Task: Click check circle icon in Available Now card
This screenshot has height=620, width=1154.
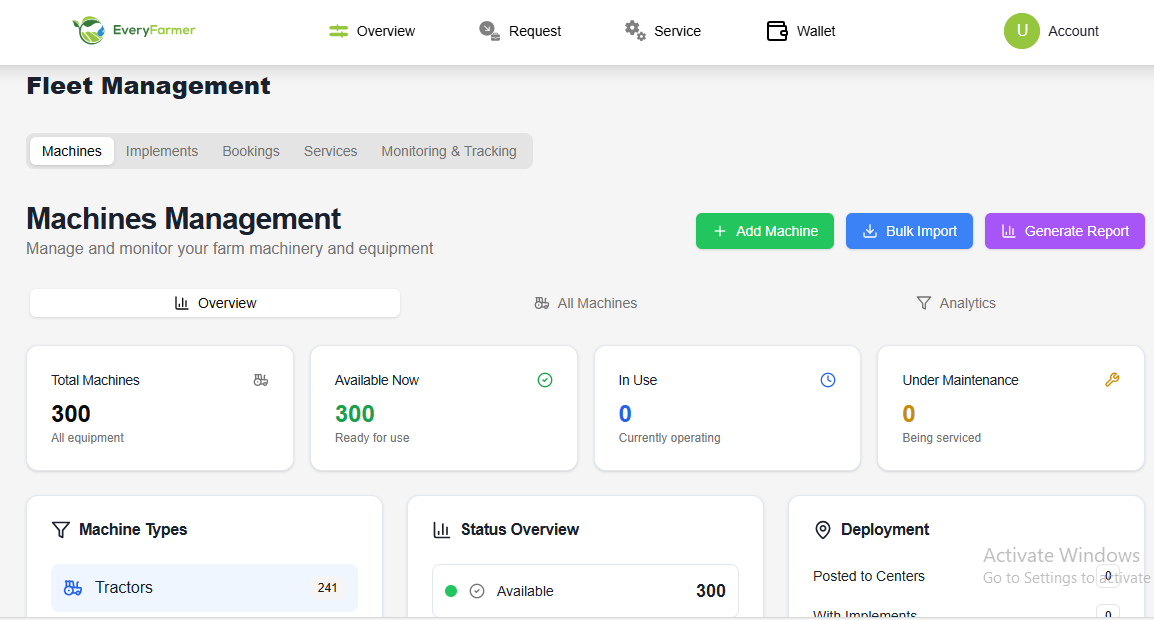Action: 545,380
